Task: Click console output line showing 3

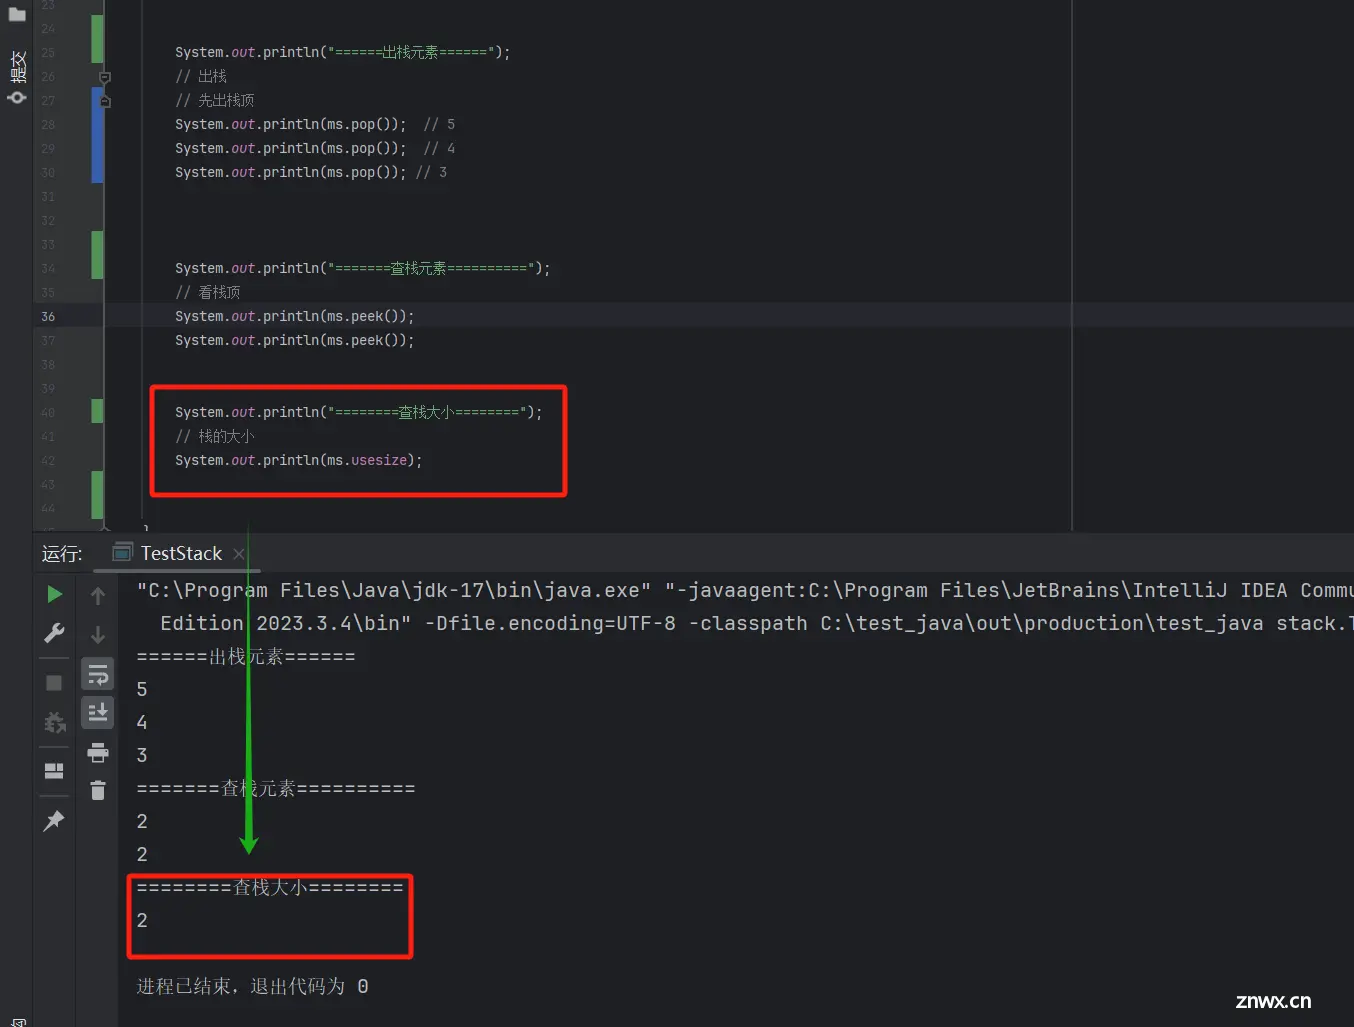Action: [142, 755]
